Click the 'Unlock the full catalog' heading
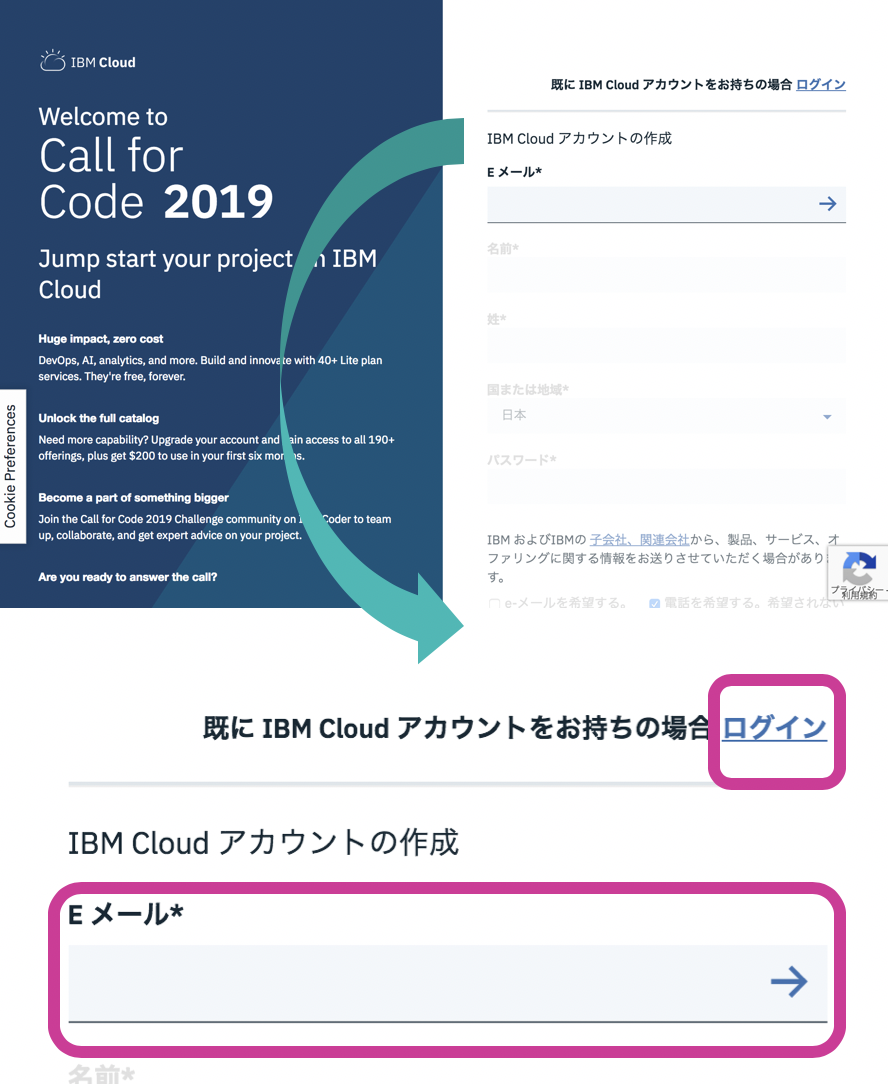This screenshot has width=888, height=1084. coord(99,418)
